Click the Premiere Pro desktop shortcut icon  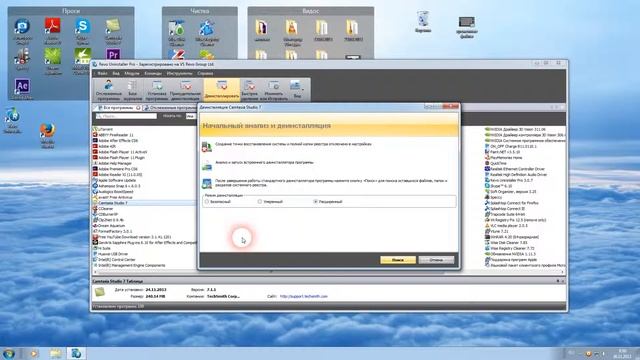point(113,54)
